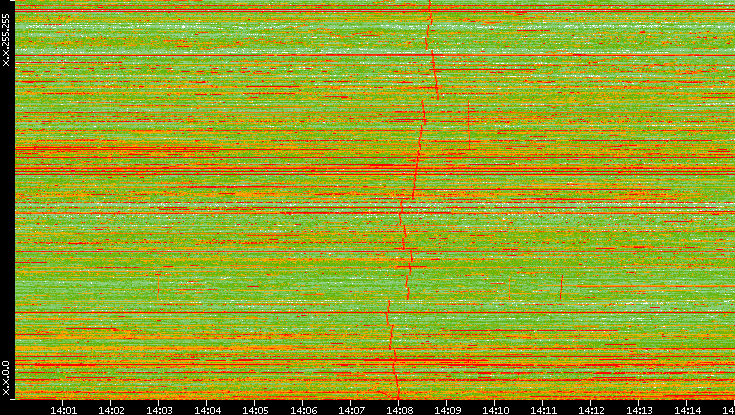Click the 14:09 time axis label
The height and width of the screenshot is (415, 735).
[447, 410]
